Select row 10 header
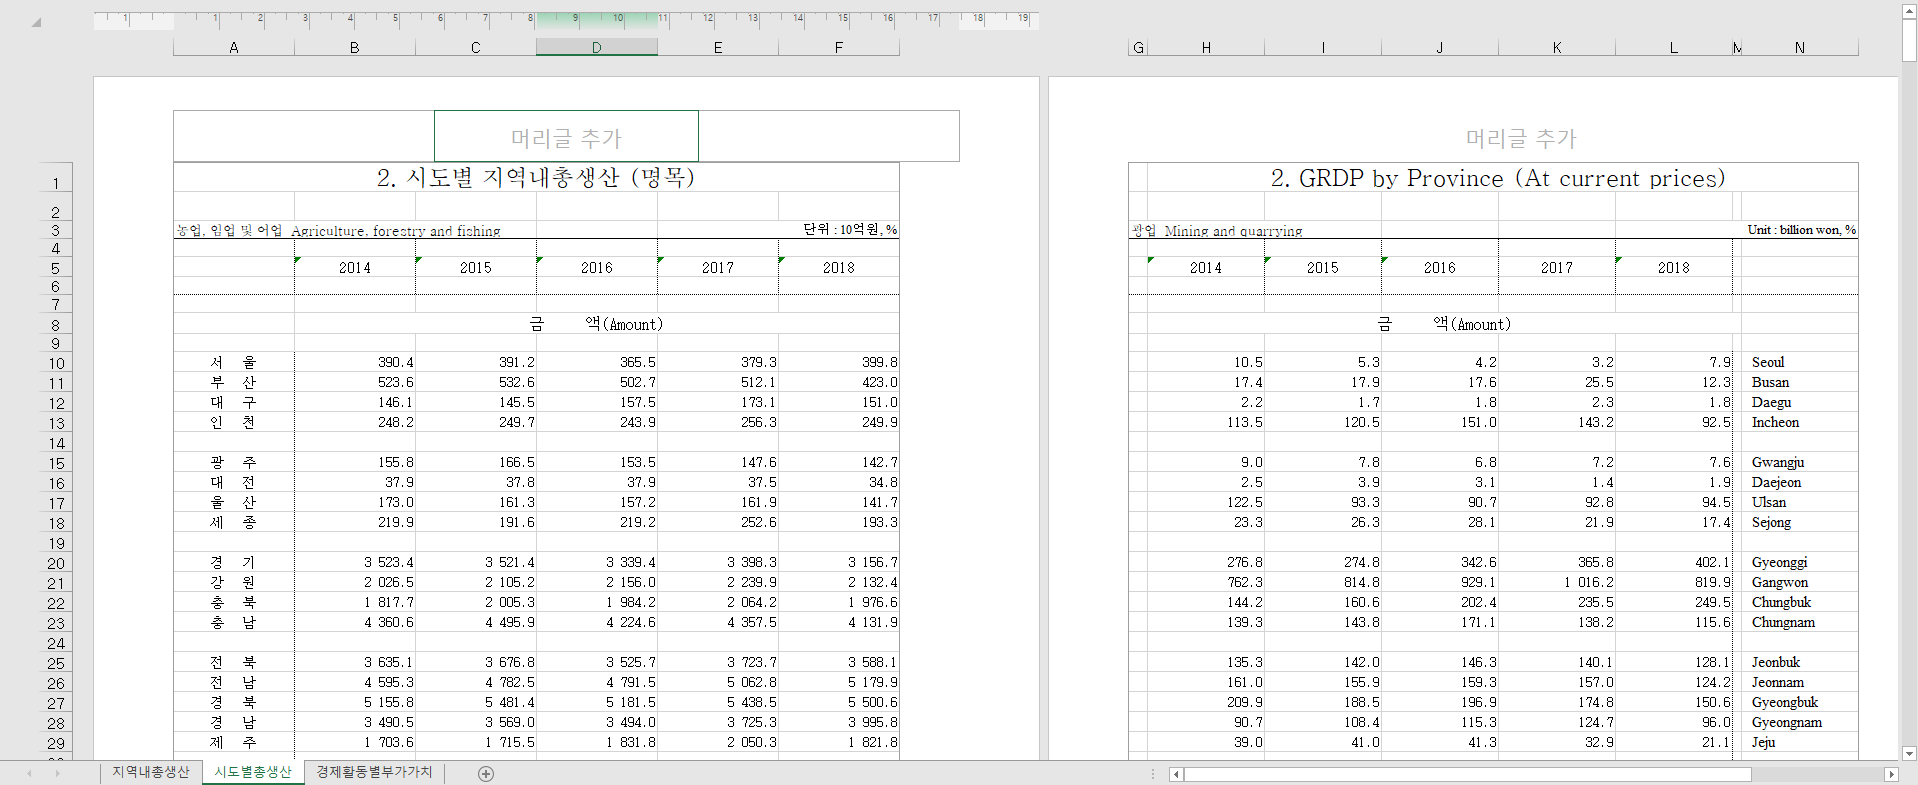 click(x=56, y=363)
